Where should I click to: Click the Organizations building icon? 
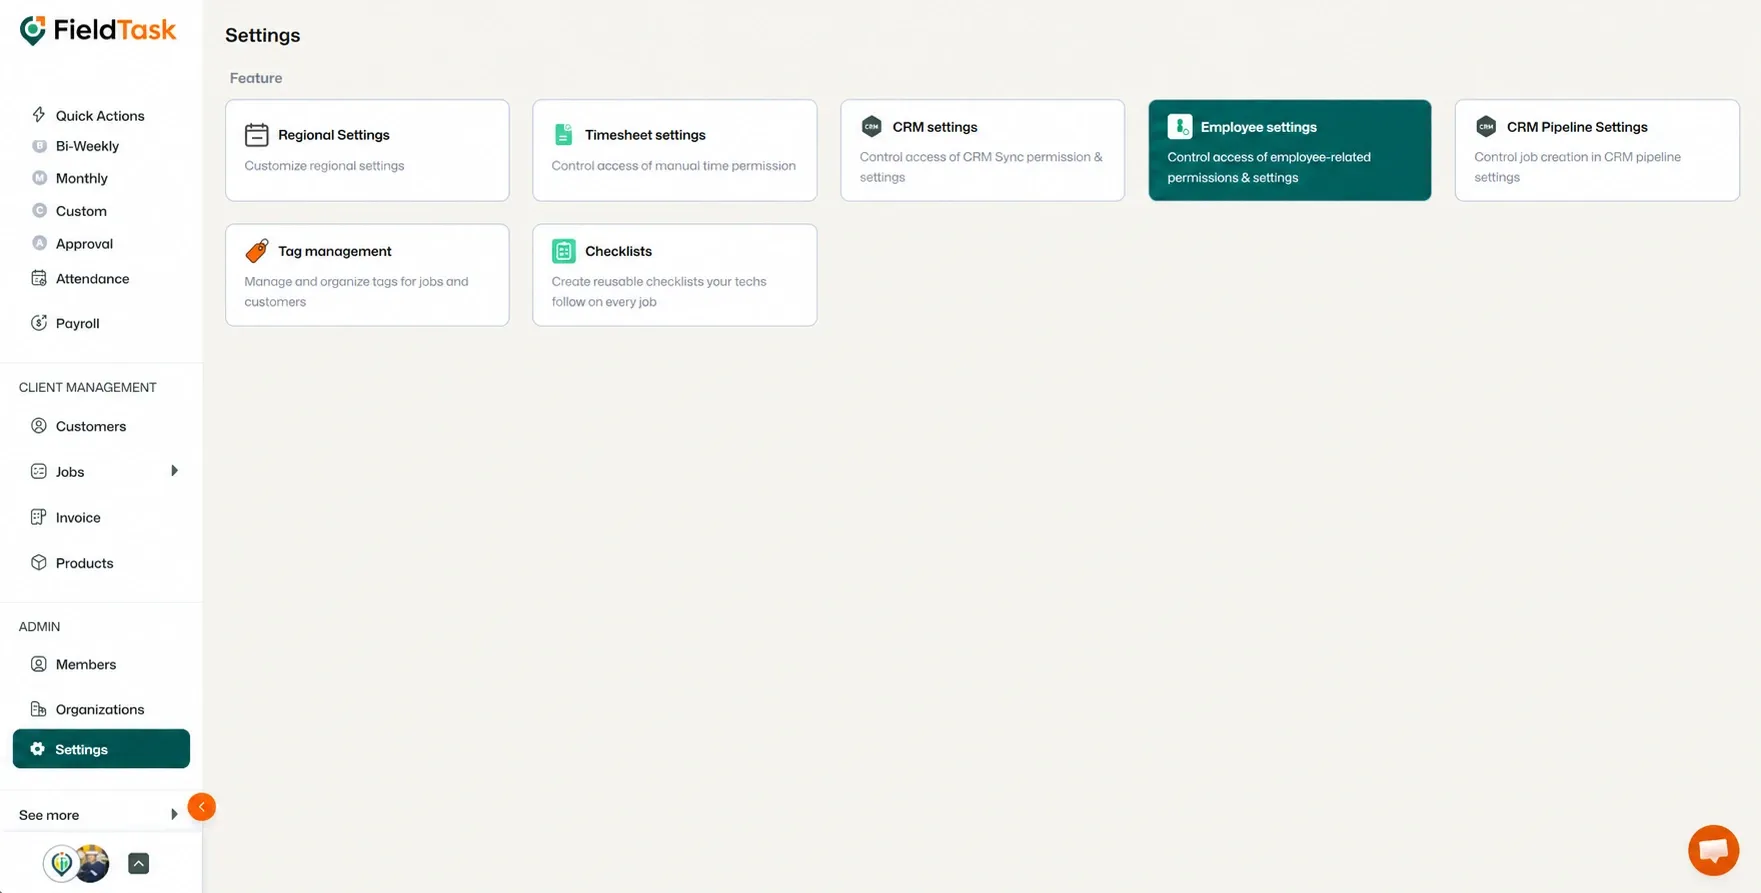coord(39,709)
